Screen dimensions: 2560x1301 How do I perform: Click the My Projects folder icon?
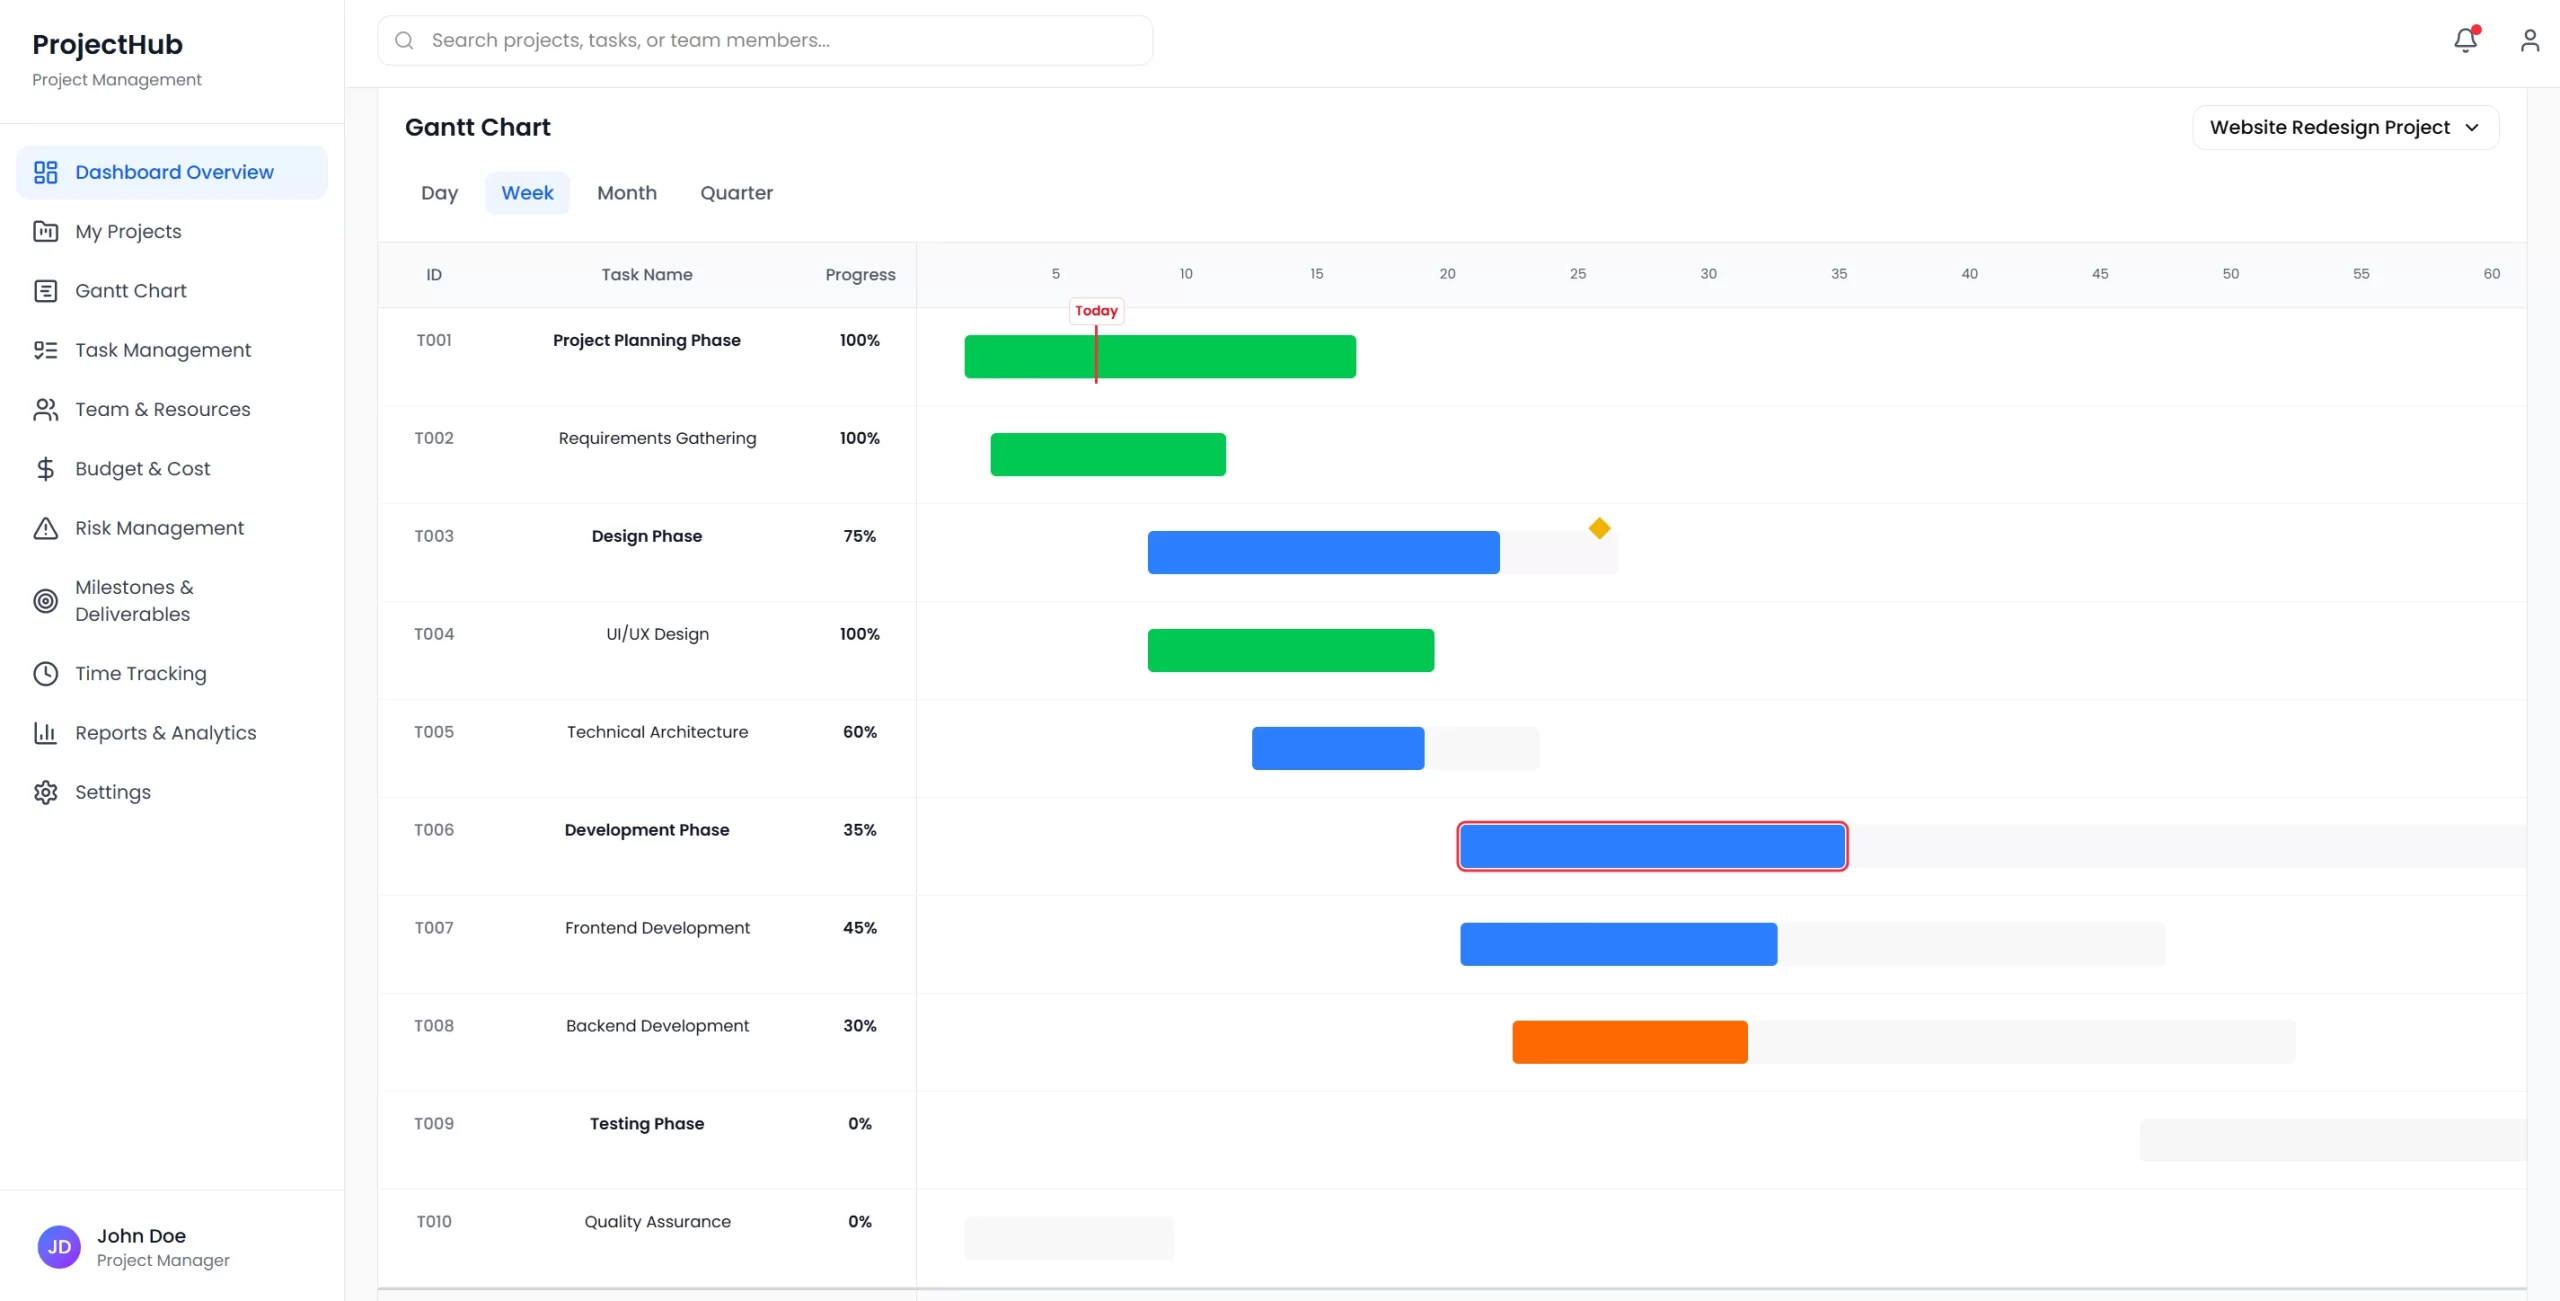pyautogui.click(x=45, y=230)
